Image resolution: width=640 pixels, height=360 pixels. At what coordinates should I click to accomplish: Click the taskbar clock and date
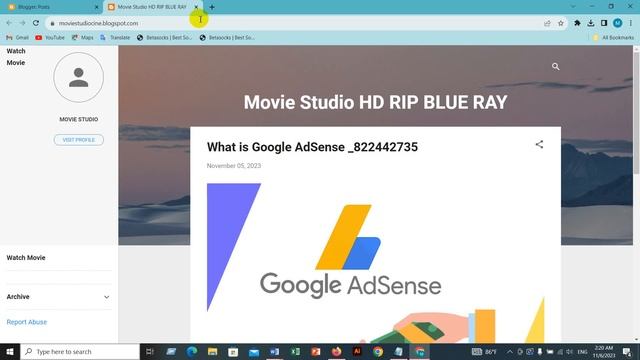(604, 351)
